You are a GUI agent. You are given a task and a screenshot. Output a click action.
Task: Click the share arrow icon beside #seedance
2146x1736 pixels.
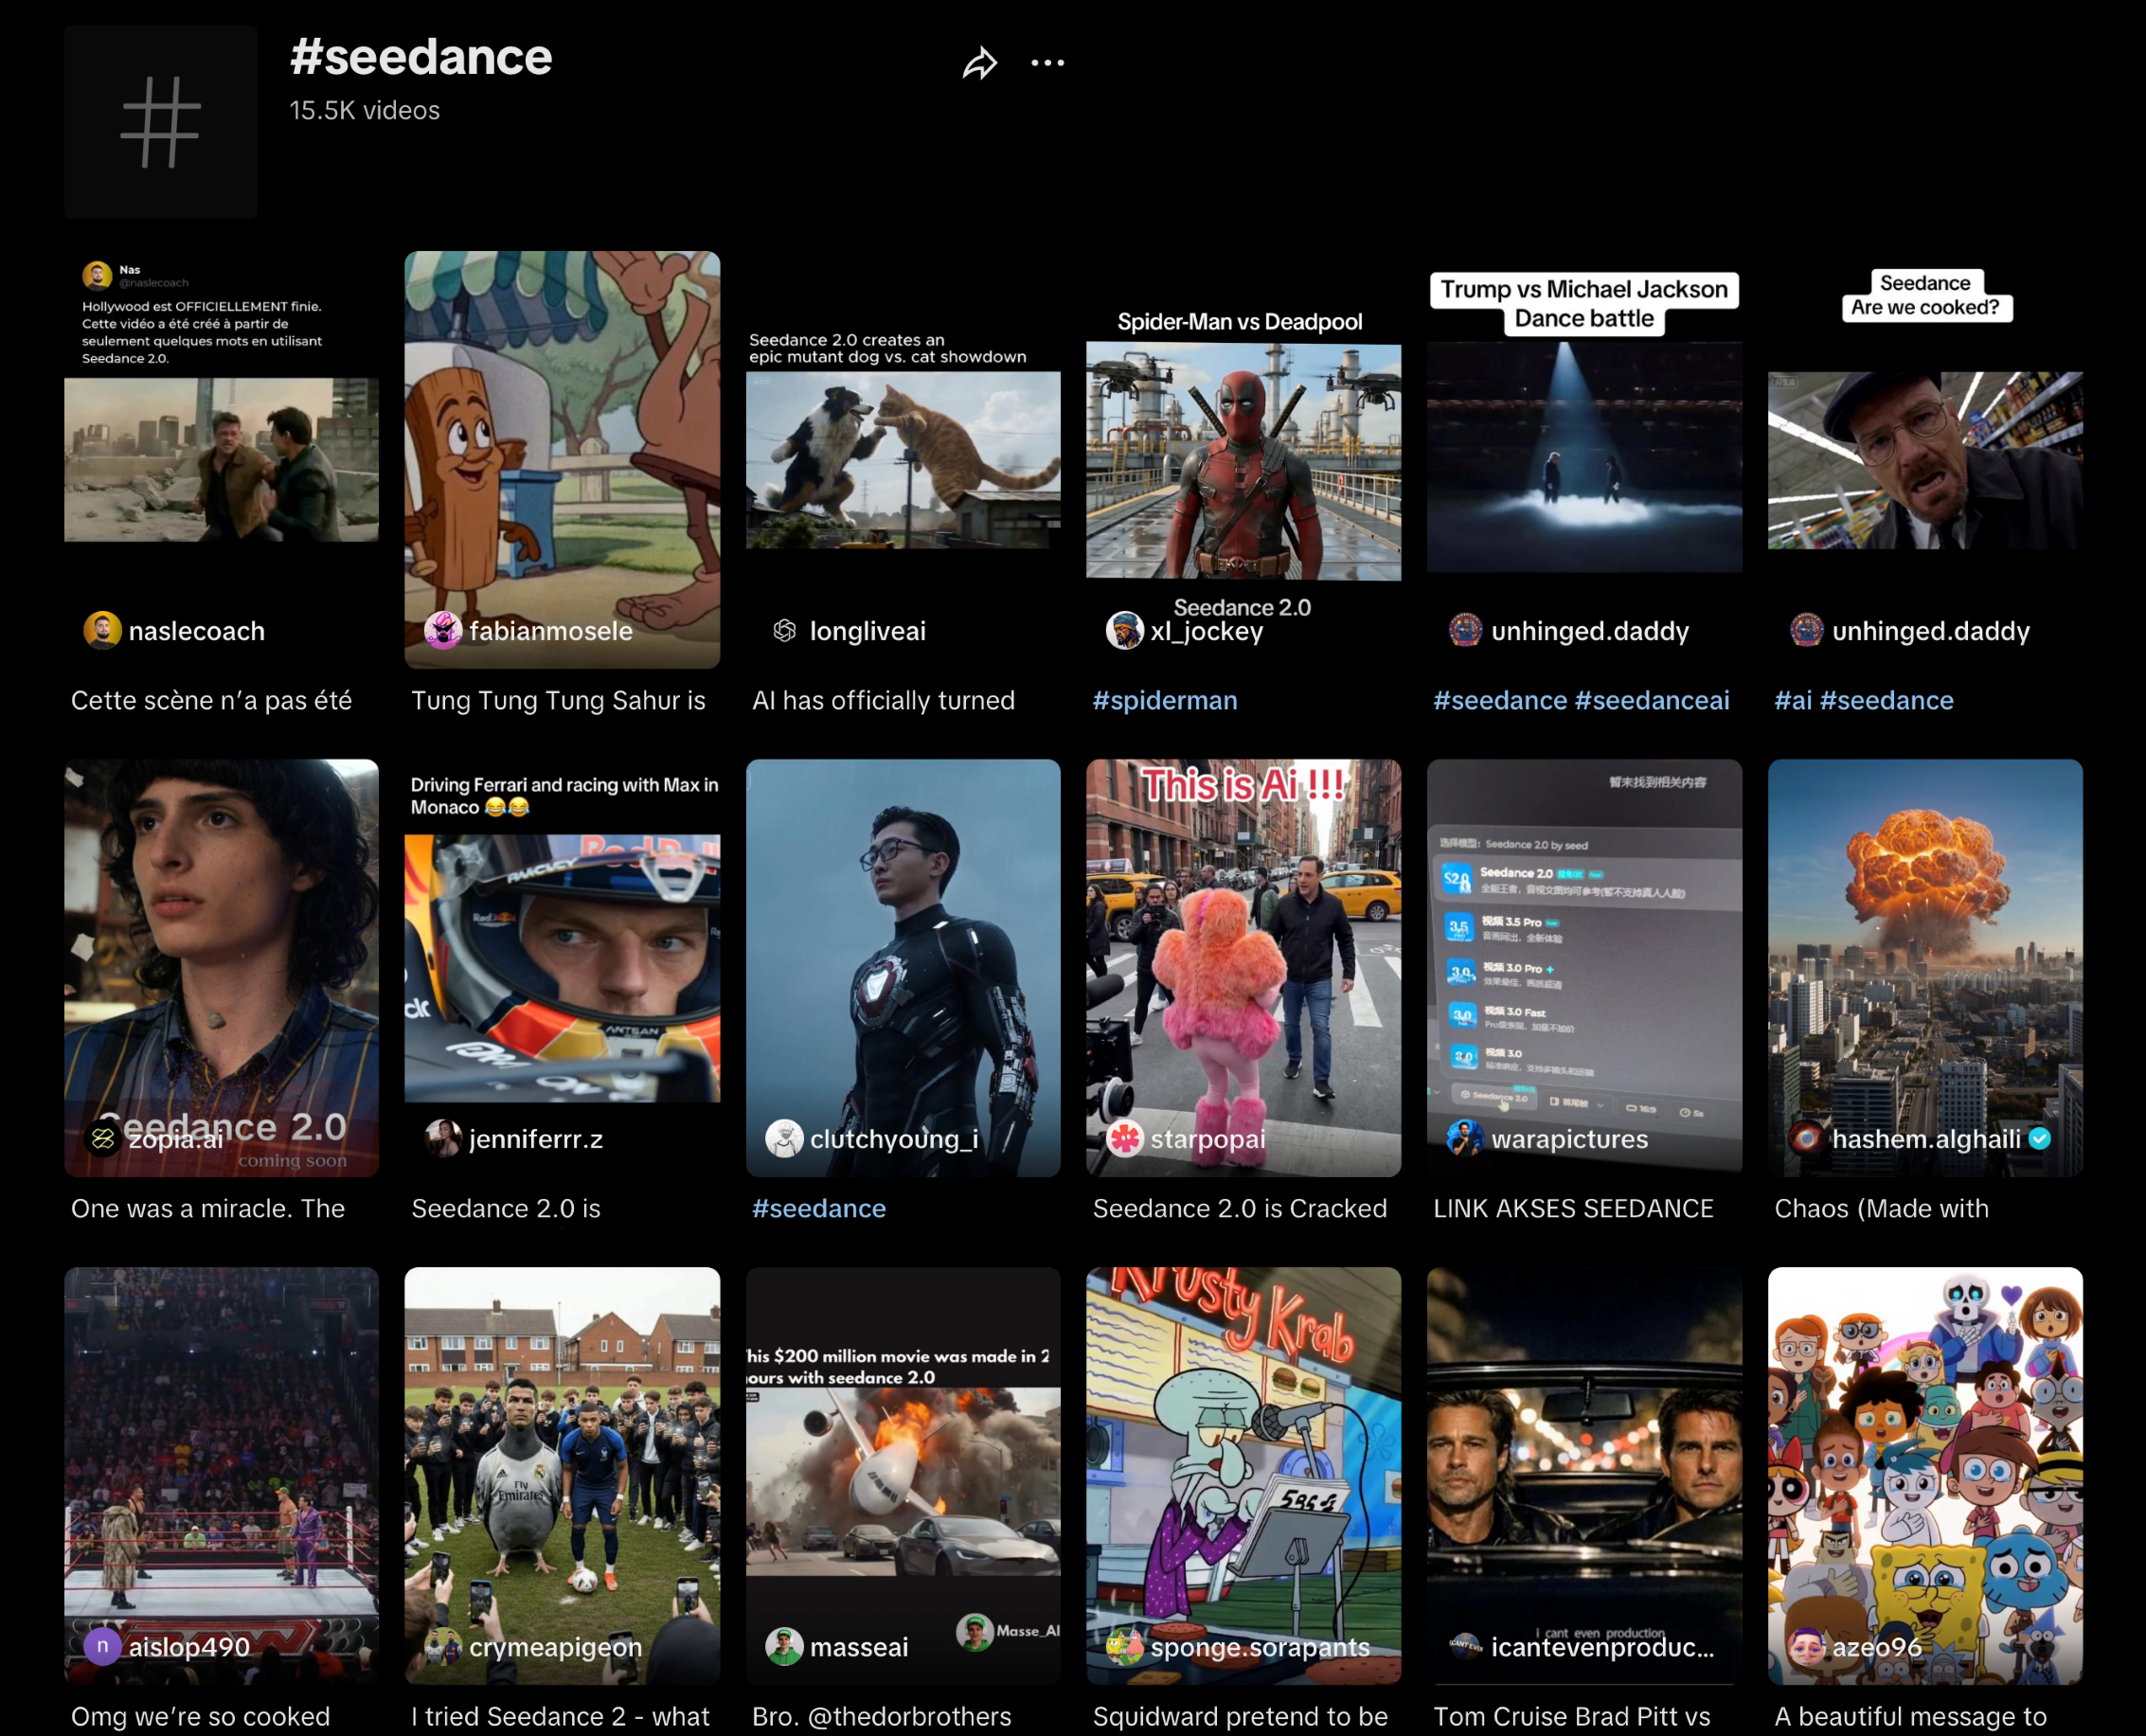tap(980, 63)
